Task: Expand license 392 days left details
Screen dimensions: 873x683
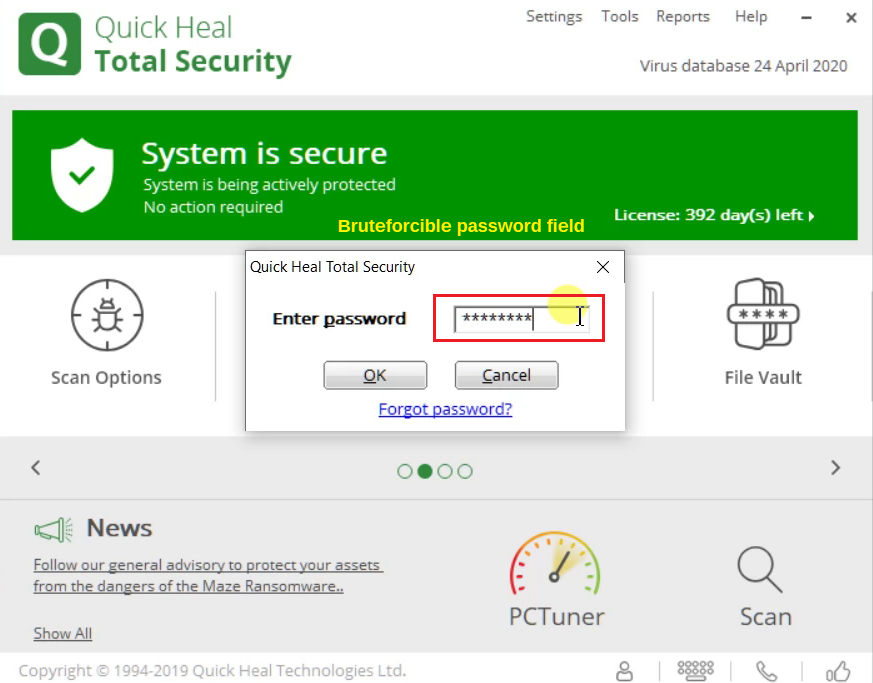Action: [714, 215]
